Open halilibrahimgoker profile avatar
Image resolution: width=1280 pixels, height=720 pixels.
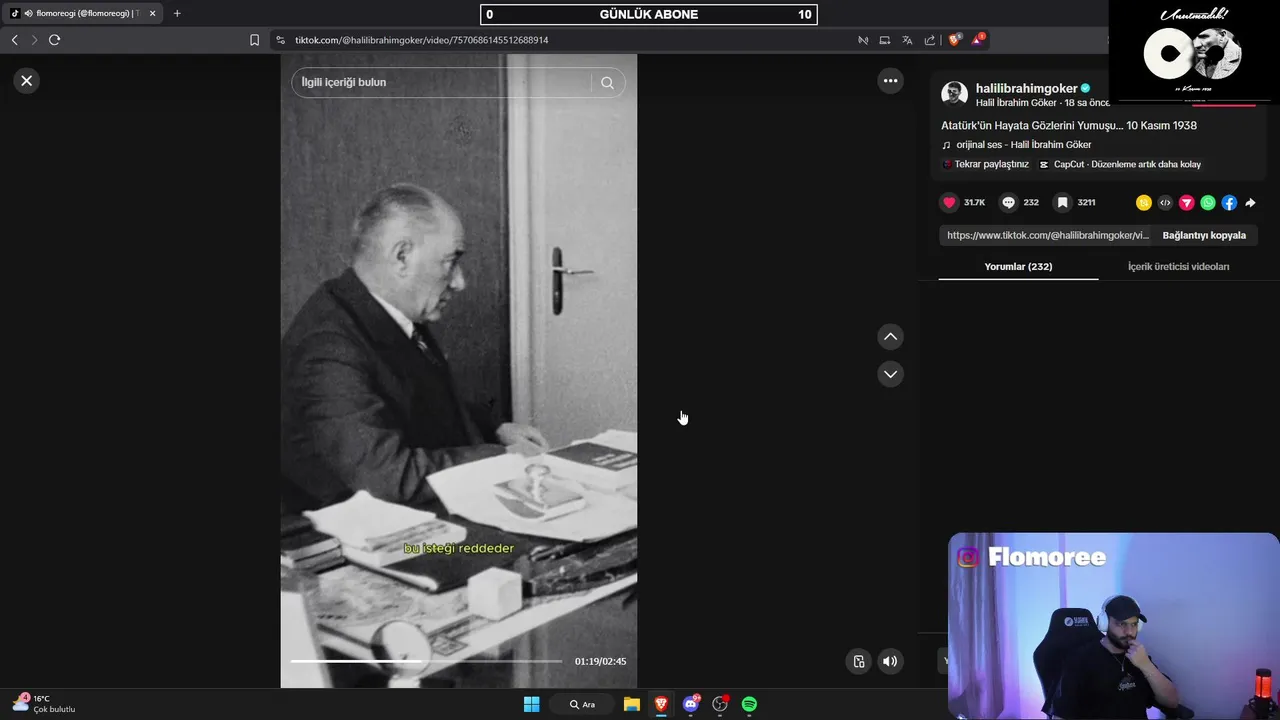955,94
